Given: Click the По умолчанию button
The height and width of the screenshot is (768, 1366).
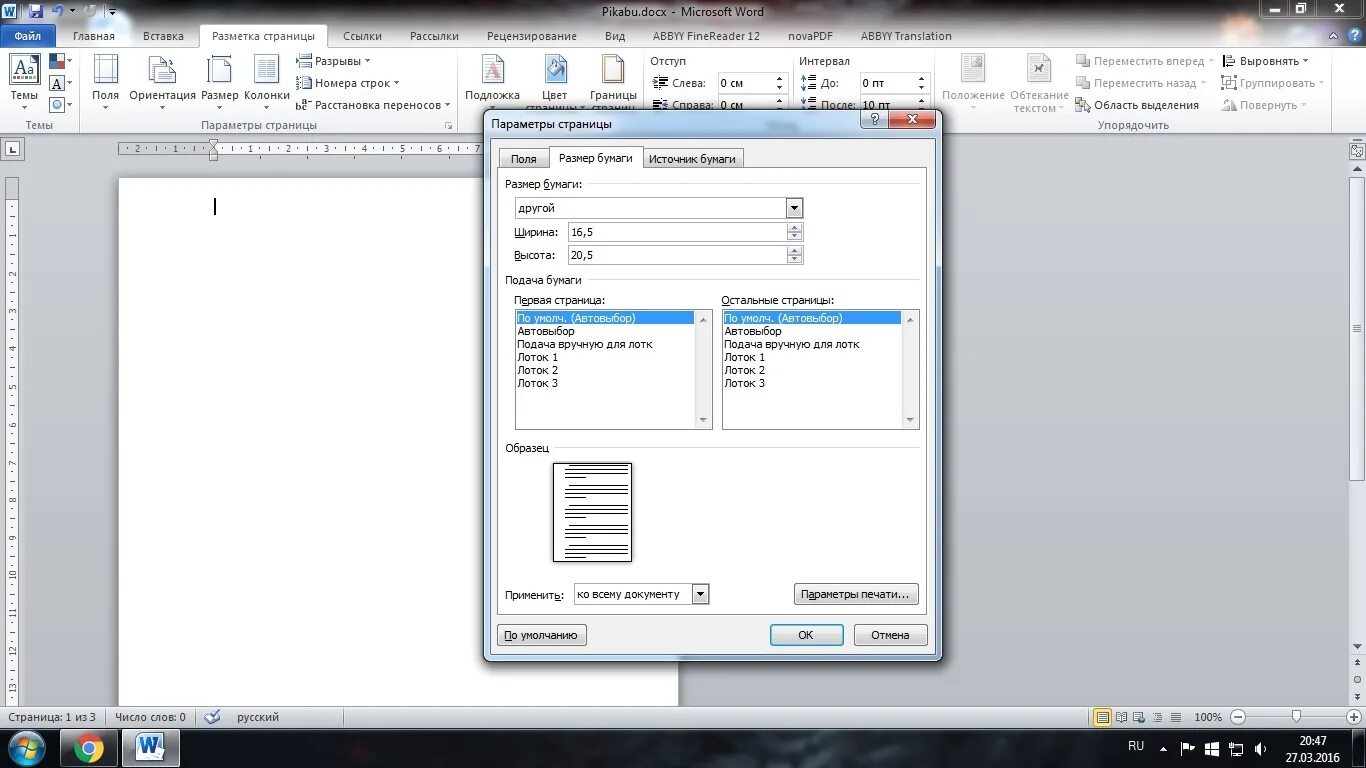Looking at the screenshot, I should (542, 635).
